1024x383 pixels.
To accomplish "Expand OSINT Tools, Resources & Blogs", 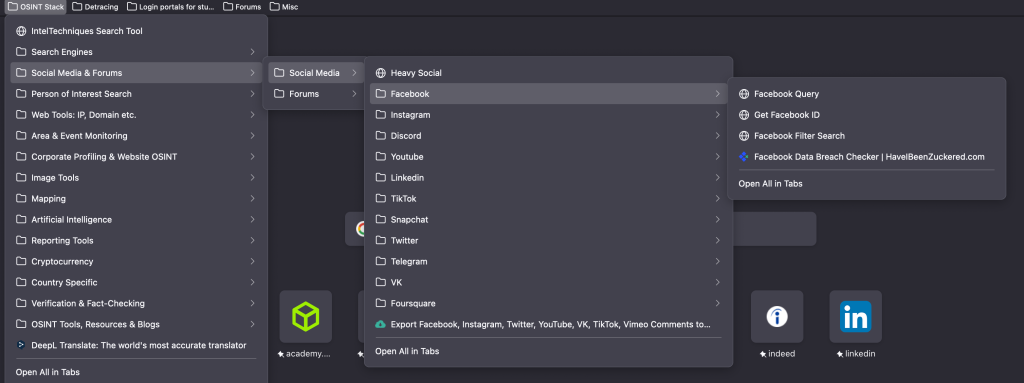I will click(x=136, y=324).
